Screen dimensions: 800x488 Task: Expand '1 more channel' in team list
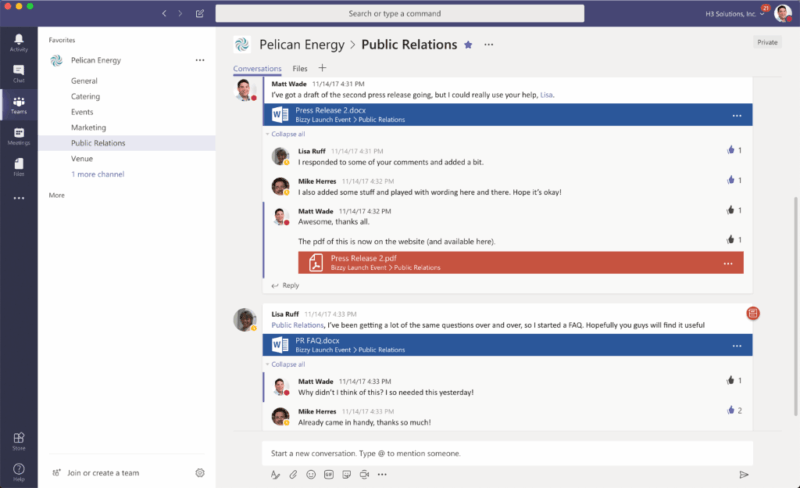tap(97, 174)
